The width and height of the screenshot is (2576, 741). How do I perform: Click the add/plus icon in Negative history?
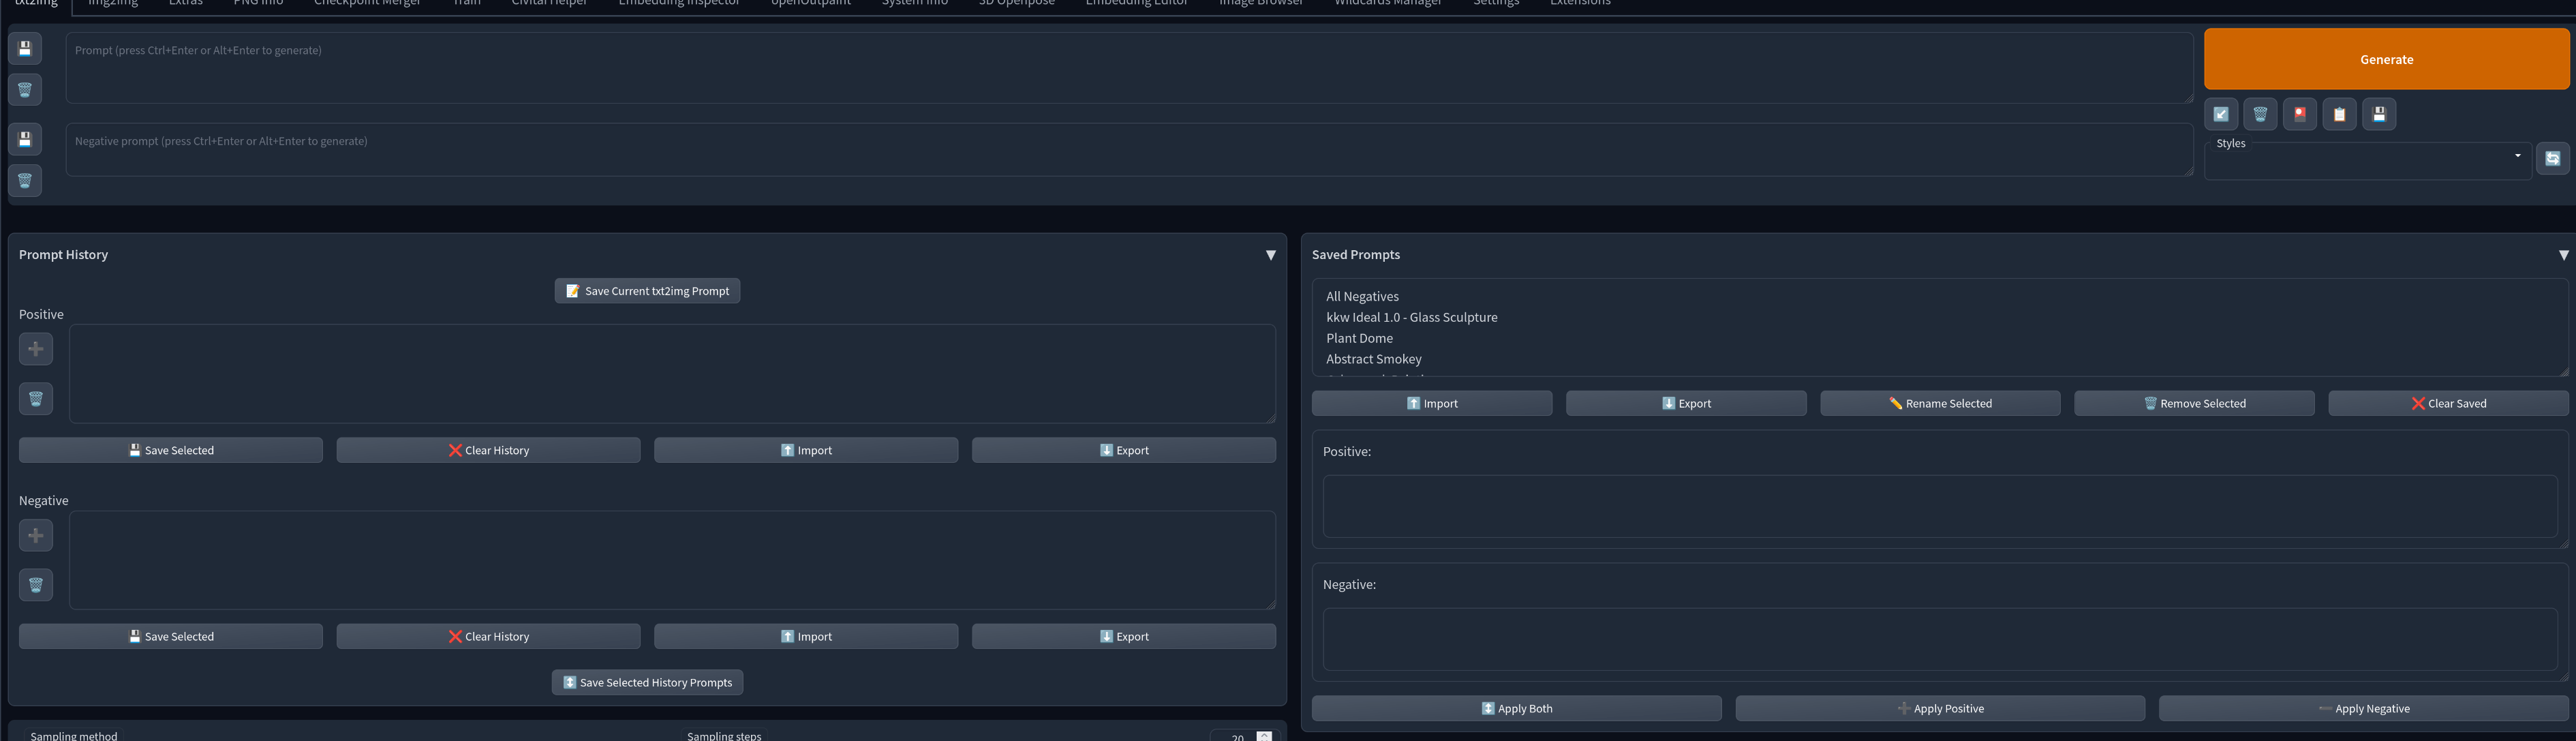click(36, 536)
